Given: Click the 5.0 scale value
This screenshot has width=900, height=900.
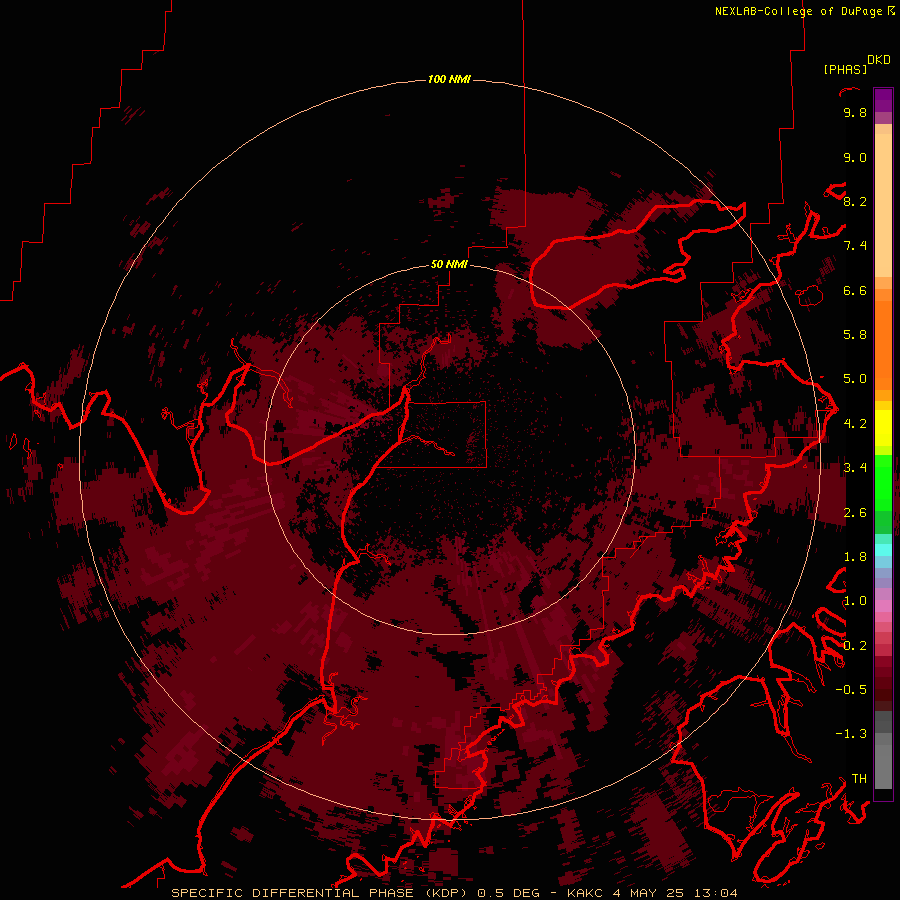Looking at the screenshot, I should [x=855, y=379].
